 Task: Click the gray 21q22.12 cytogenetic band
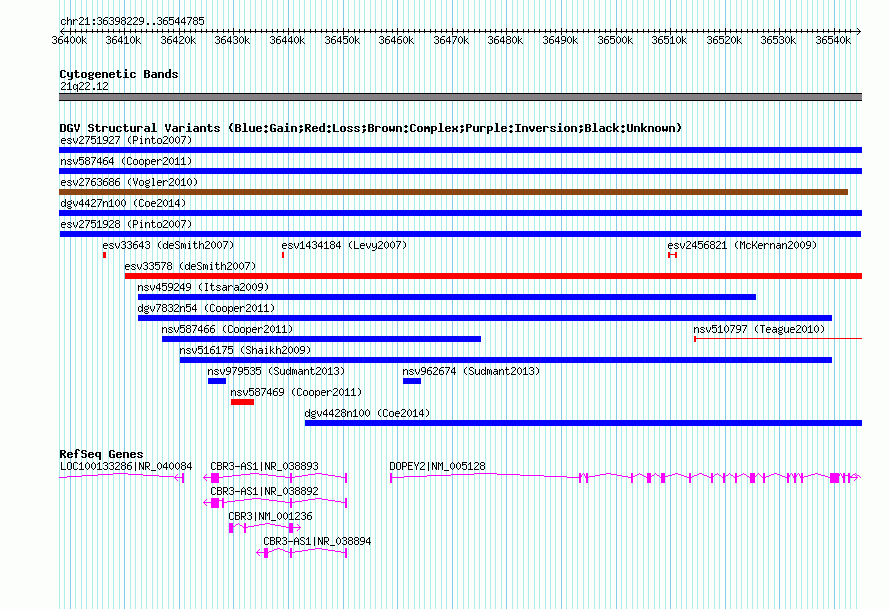click(460, 97)
